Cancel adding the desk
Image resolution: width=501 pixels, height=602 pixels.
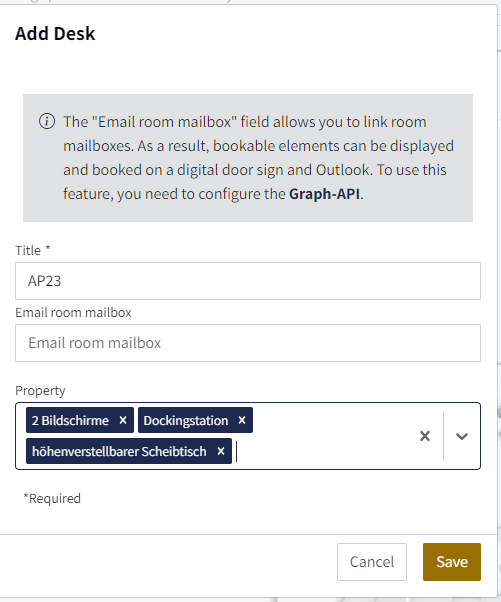click(372, 562)
